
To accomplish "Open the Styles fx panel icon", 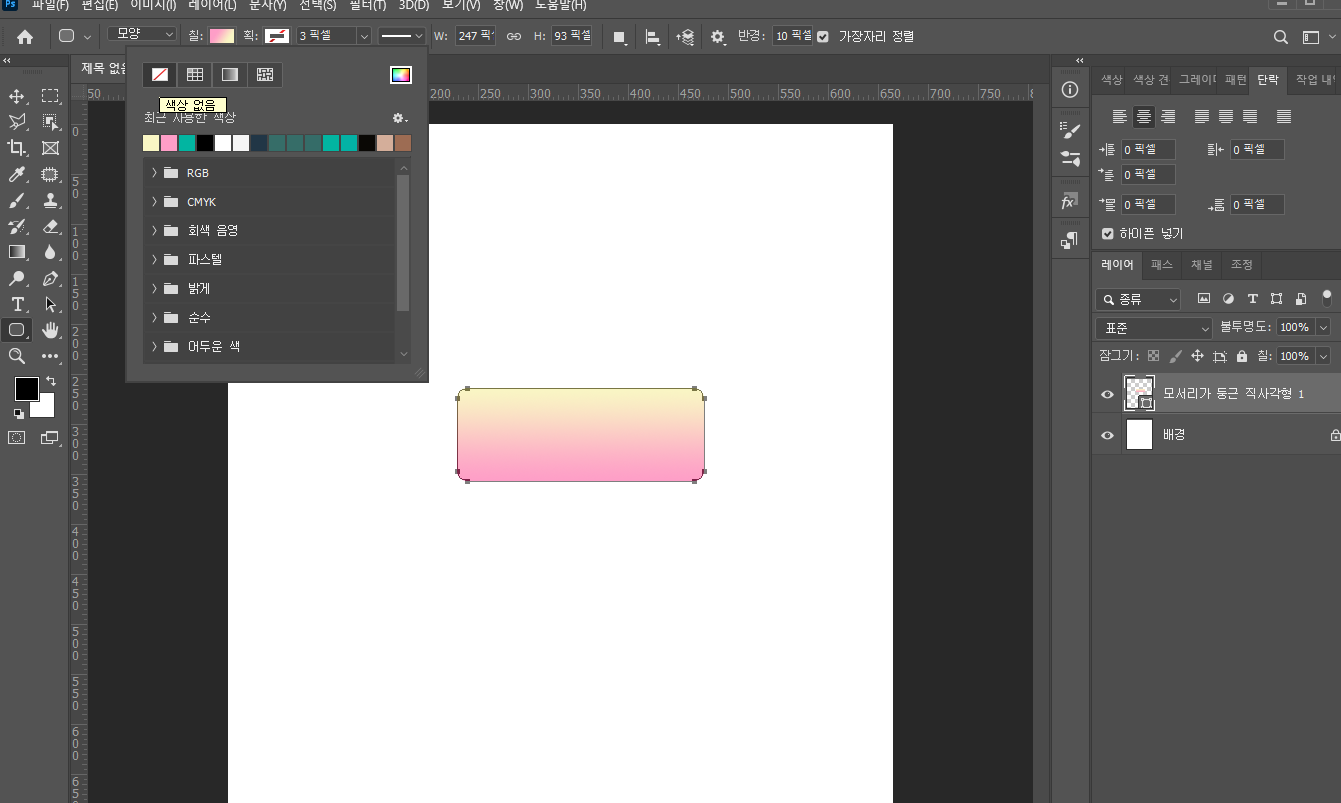I will [1069, 202].
